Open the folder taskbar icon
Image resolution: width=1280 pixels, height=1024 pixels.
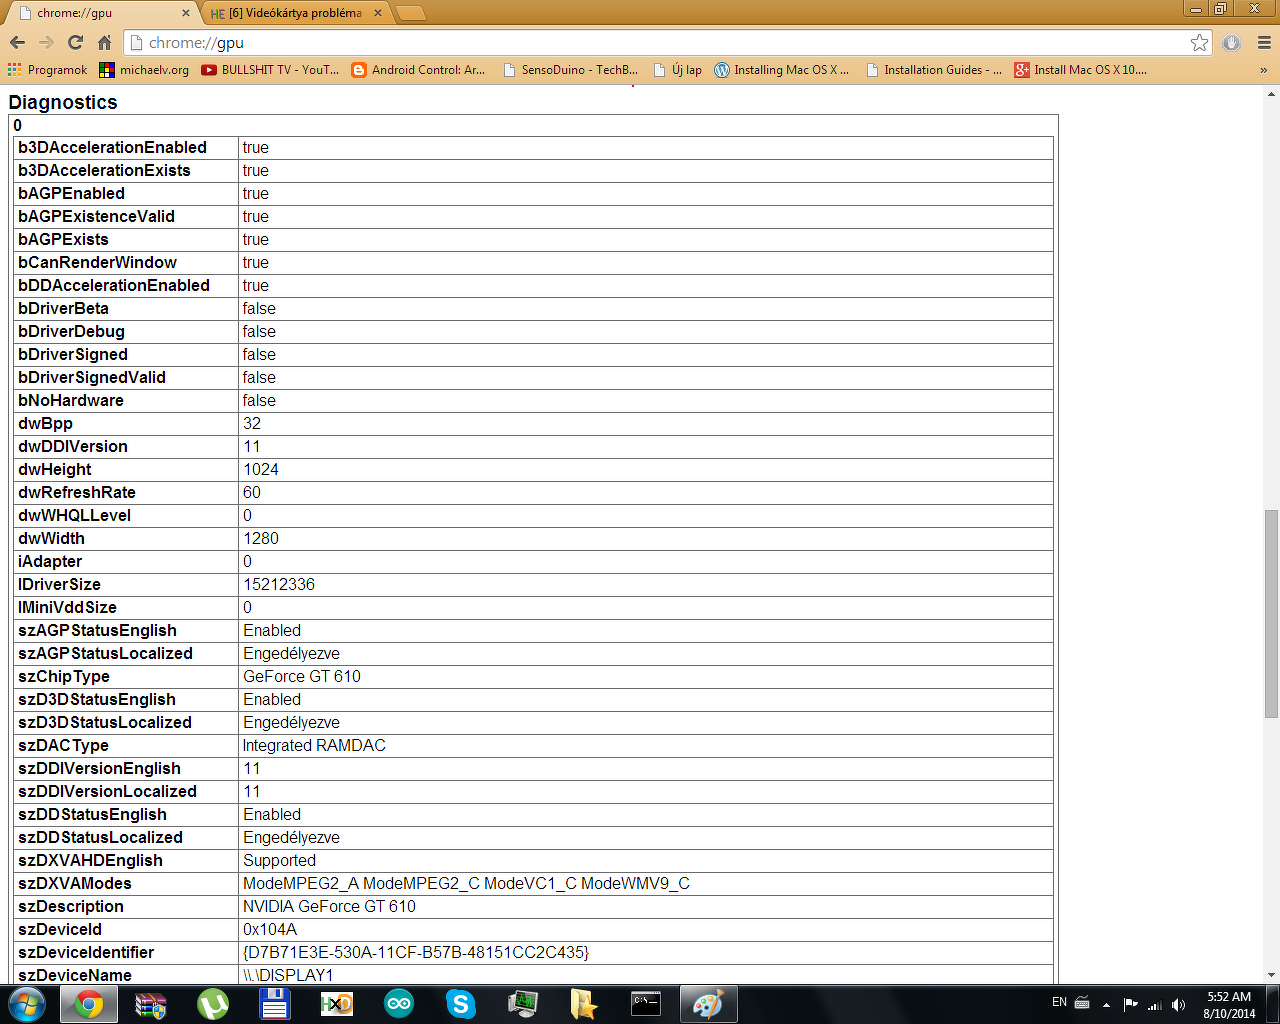584,1004
